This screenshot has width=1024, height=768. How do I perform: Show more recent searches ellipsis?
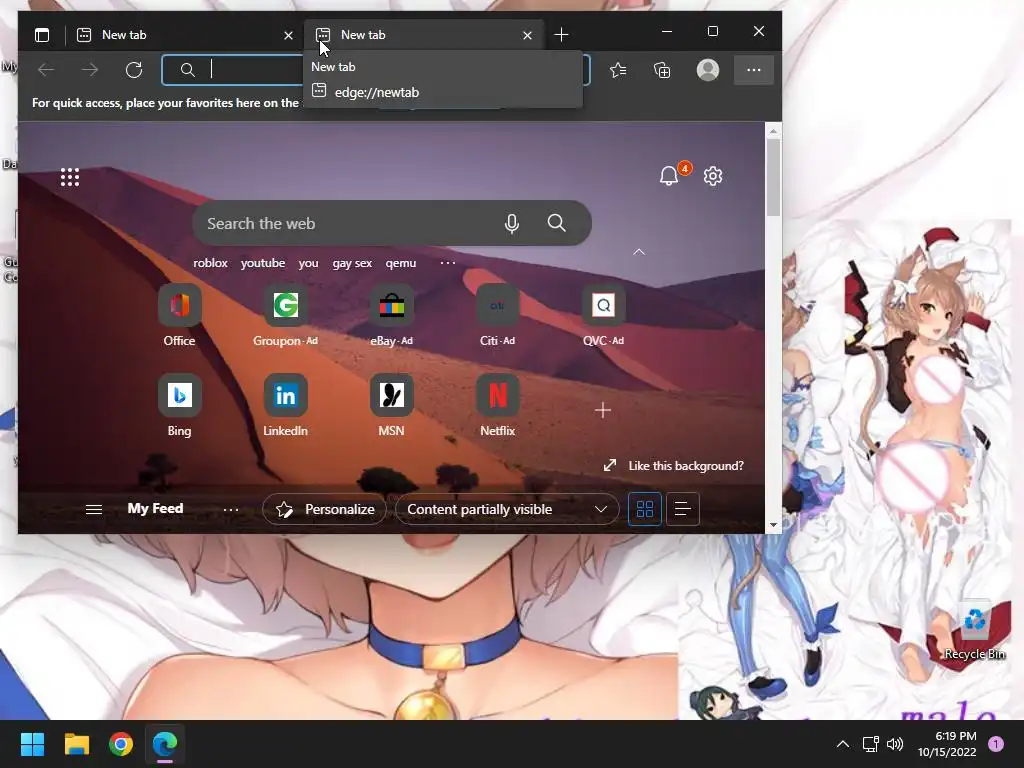[447, 263]
